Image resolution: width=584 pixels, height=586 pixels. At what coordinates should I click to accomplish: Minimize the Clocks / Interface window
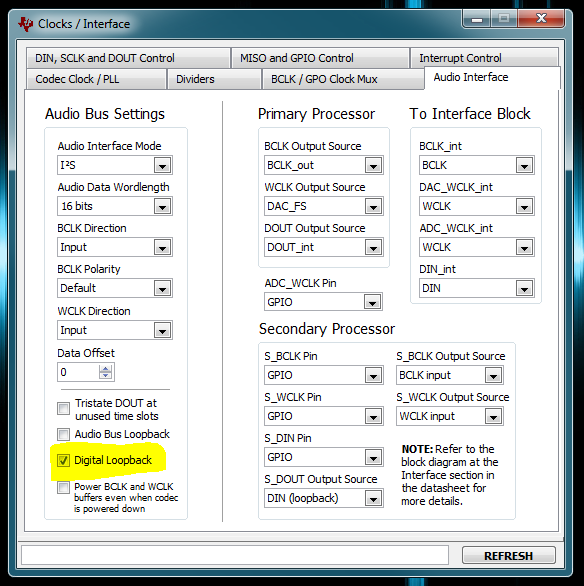click(x=476, y=19)
